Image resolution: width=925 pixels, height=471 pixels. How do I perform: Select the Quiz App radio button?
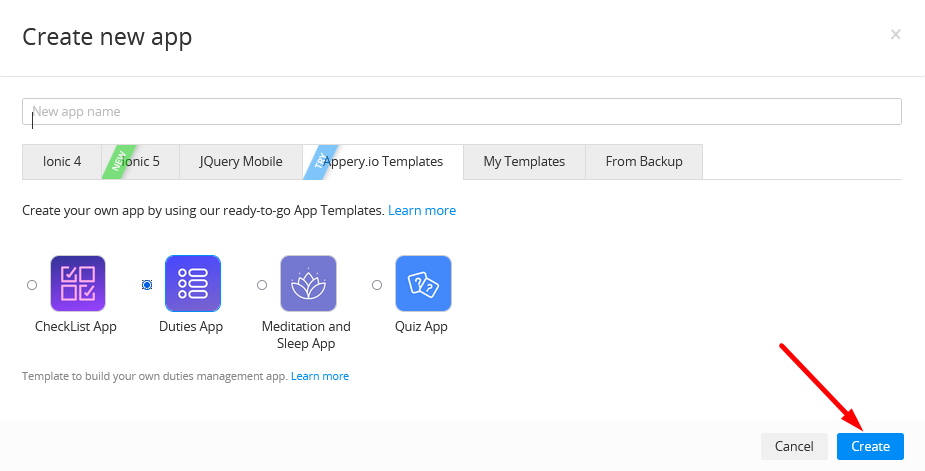click(x=377, y=285)
